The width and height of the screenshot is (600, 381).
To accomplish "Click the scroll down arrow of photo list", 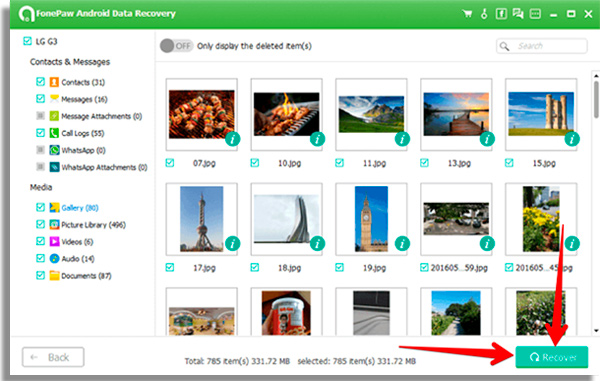I will [596, 331].
